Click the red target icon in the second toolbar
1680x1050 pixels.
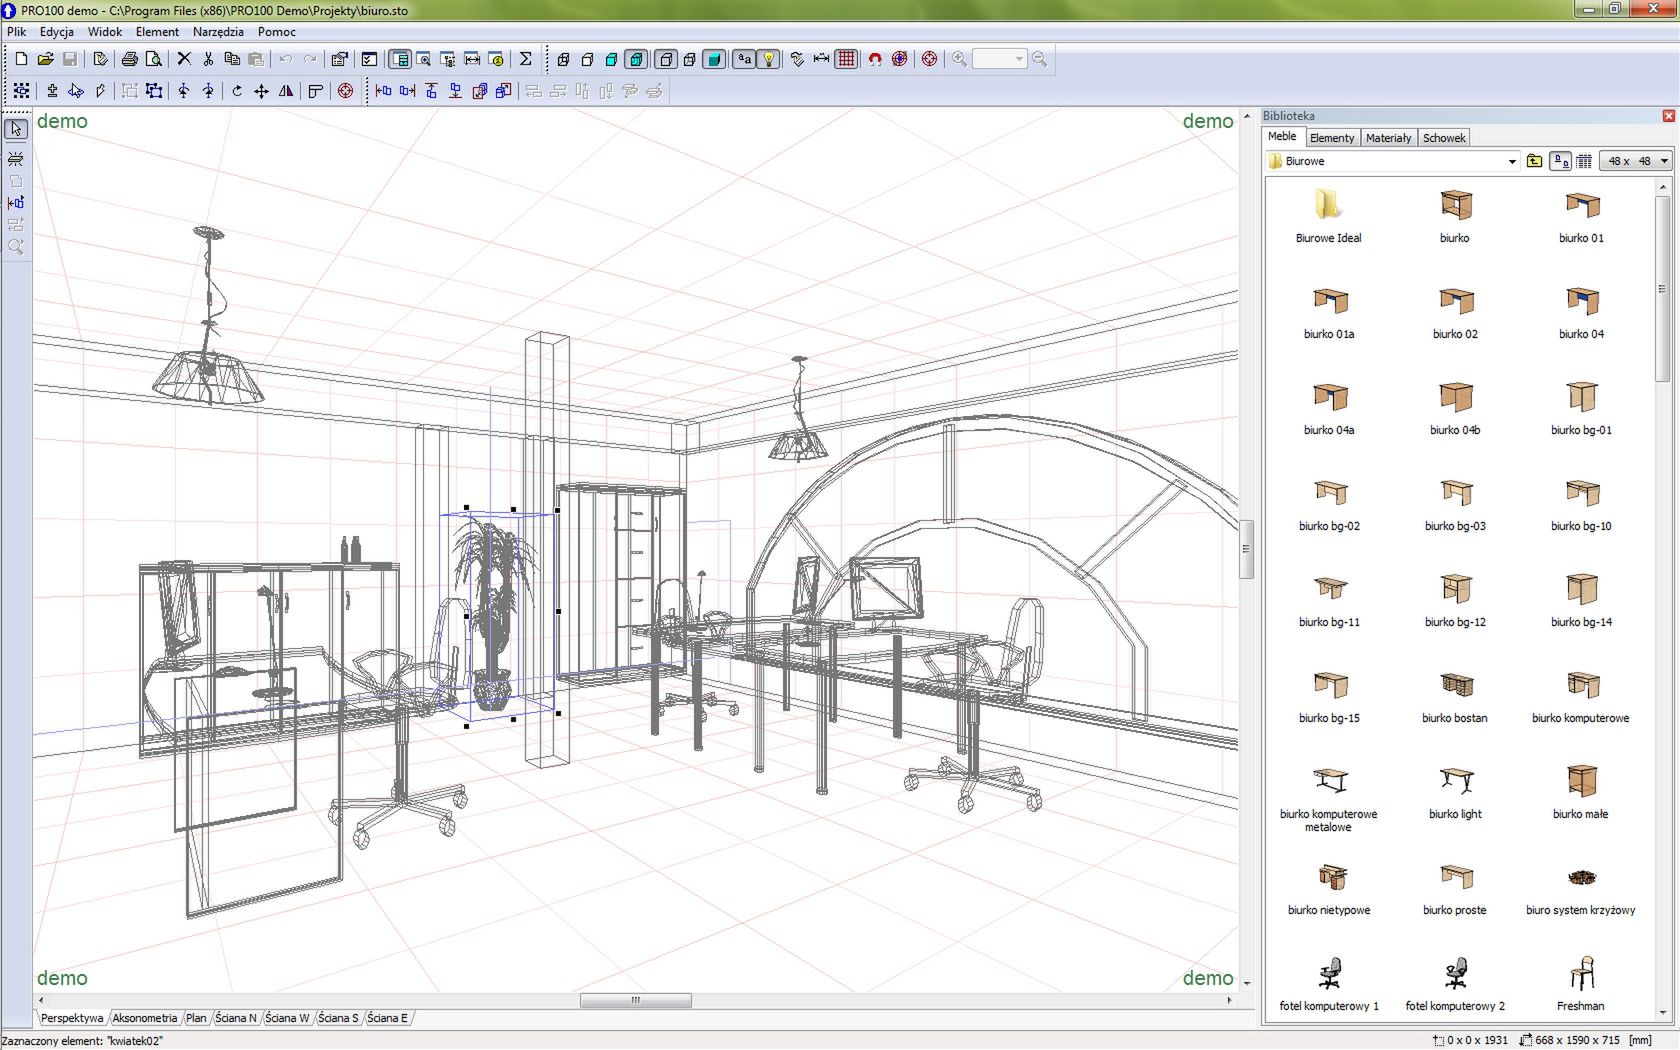coord(345,91)
